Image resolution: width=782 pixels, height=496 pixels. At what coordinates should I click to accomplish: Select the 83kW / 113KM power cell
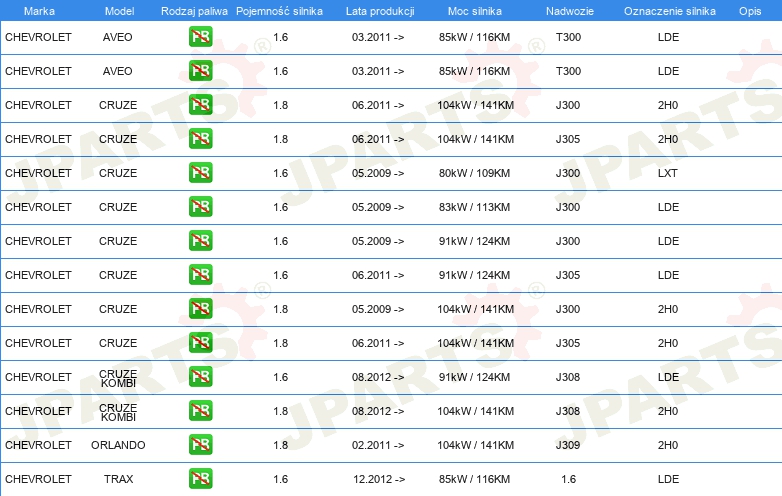pyautogui.click(x=474, y=207)
